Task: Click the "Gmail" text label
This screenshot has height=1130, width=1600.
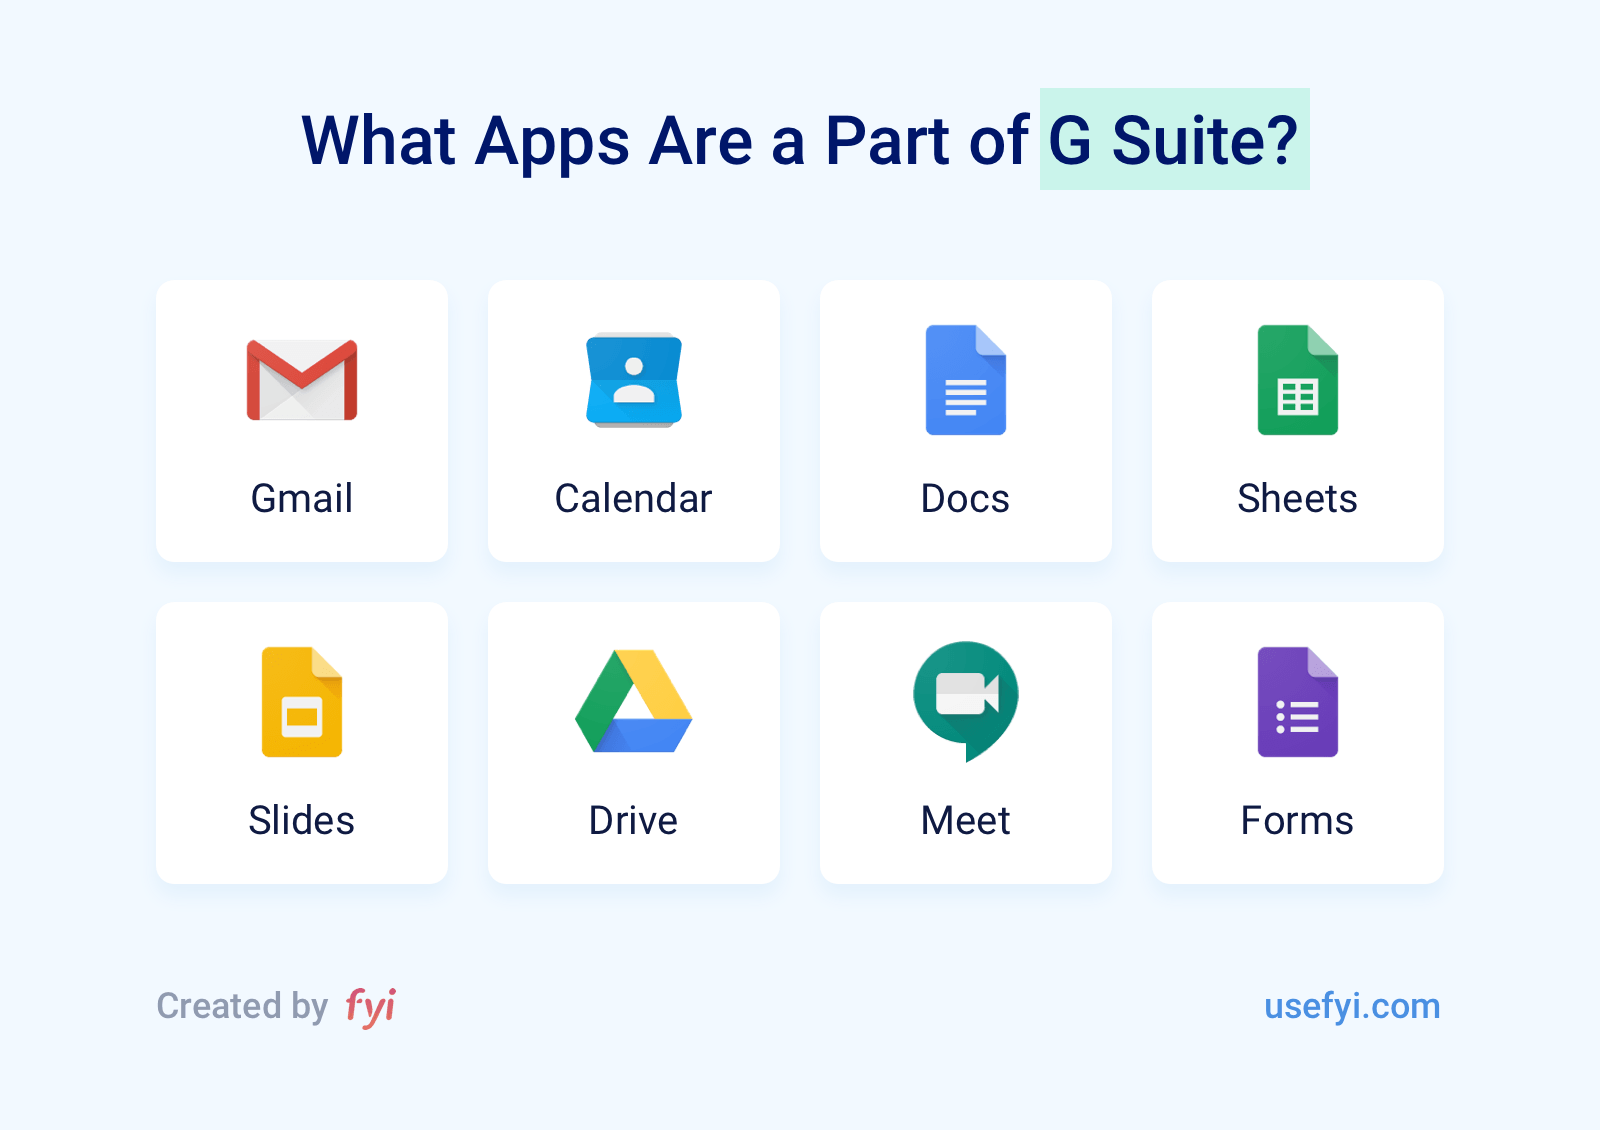Action: 302,498
